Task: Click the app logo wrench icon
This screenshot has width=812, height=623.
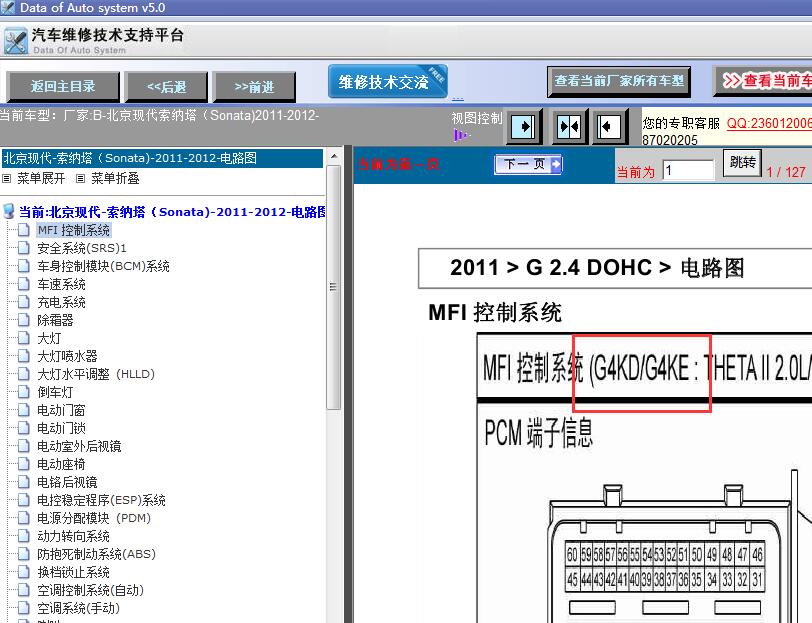Action: [x=15, y=41]
